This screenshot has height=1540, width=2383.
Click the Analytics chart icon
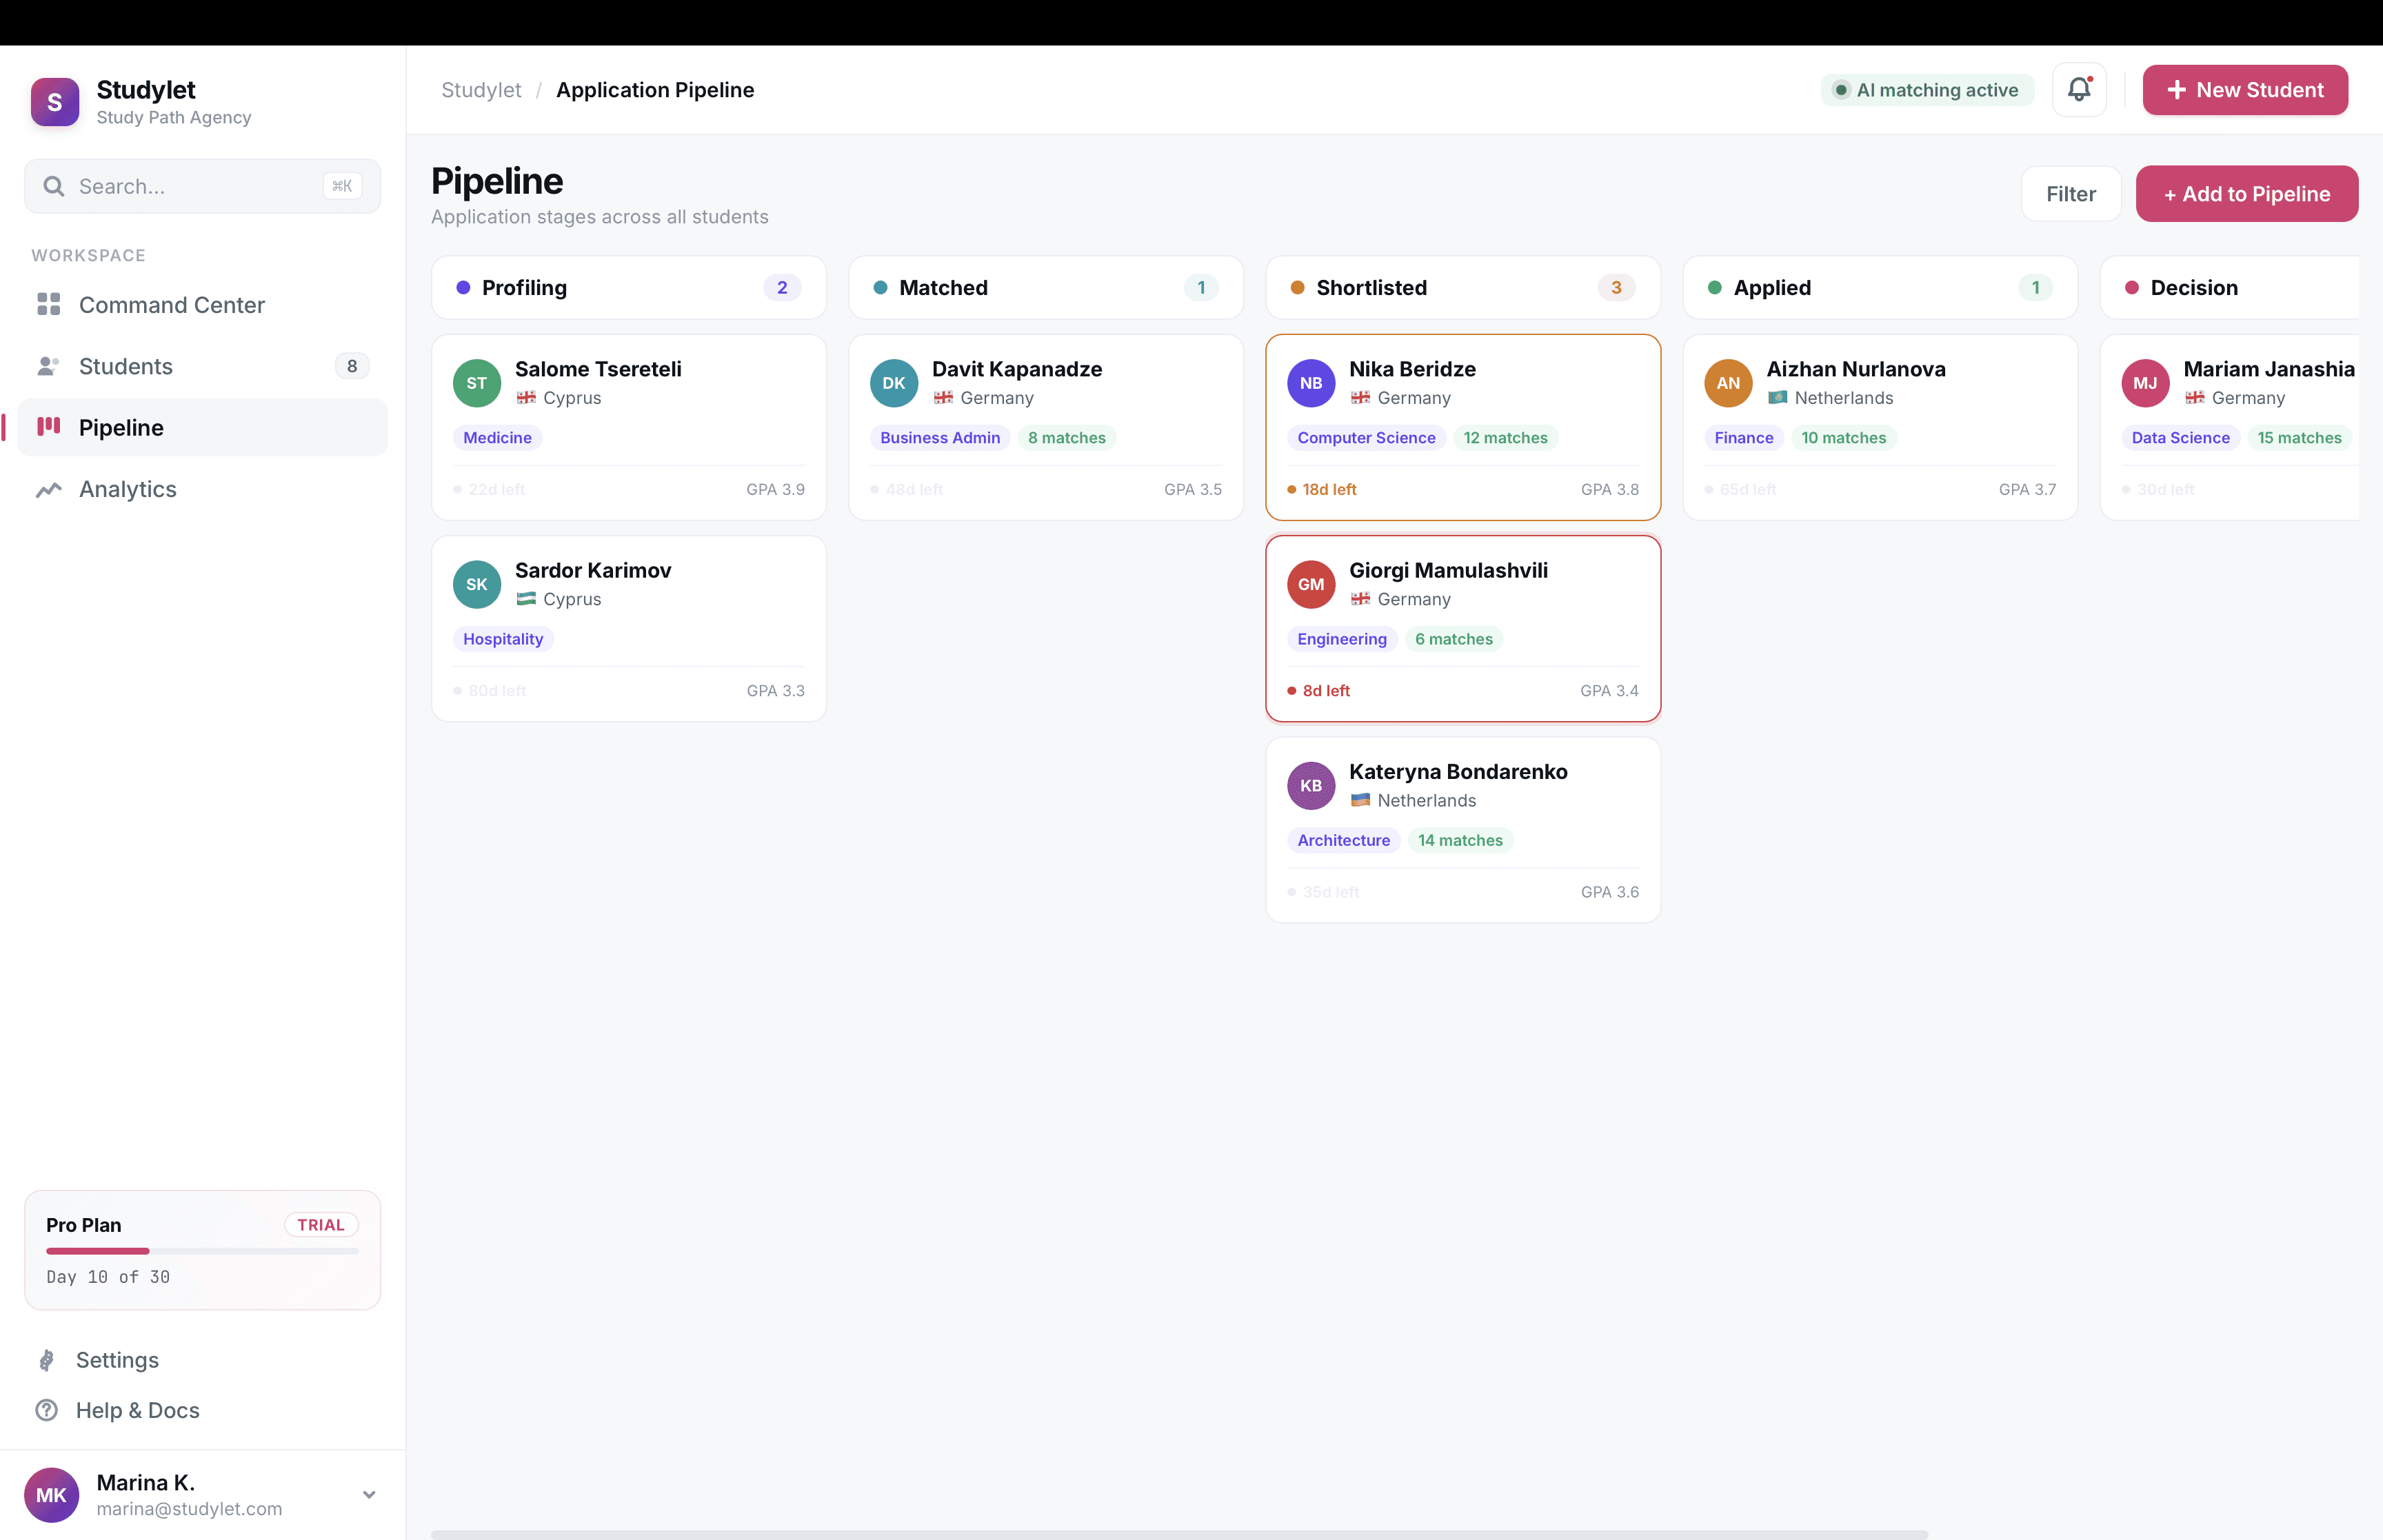tap(49, 489)
